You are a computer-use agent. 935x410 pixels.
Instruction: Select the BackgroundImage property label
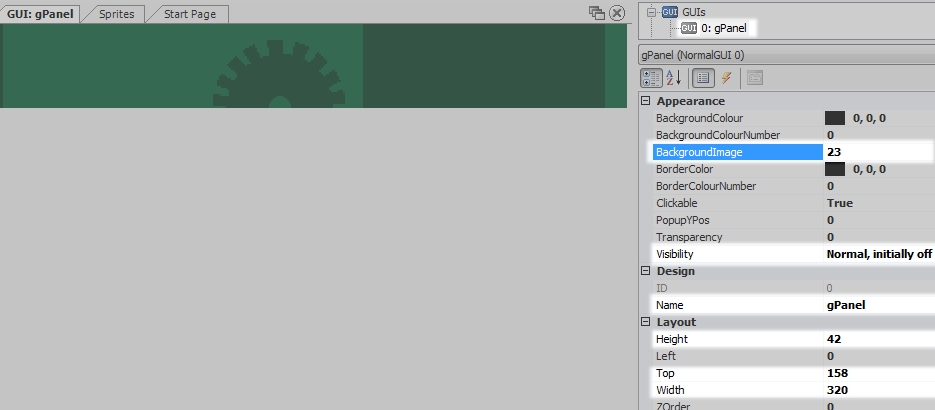[x=738, y=152]
